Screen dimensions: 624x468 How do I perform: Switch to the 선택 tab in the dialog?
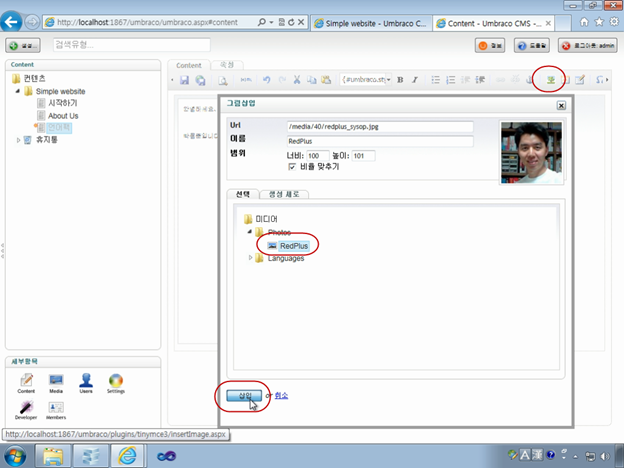click(x=243, y=194)
